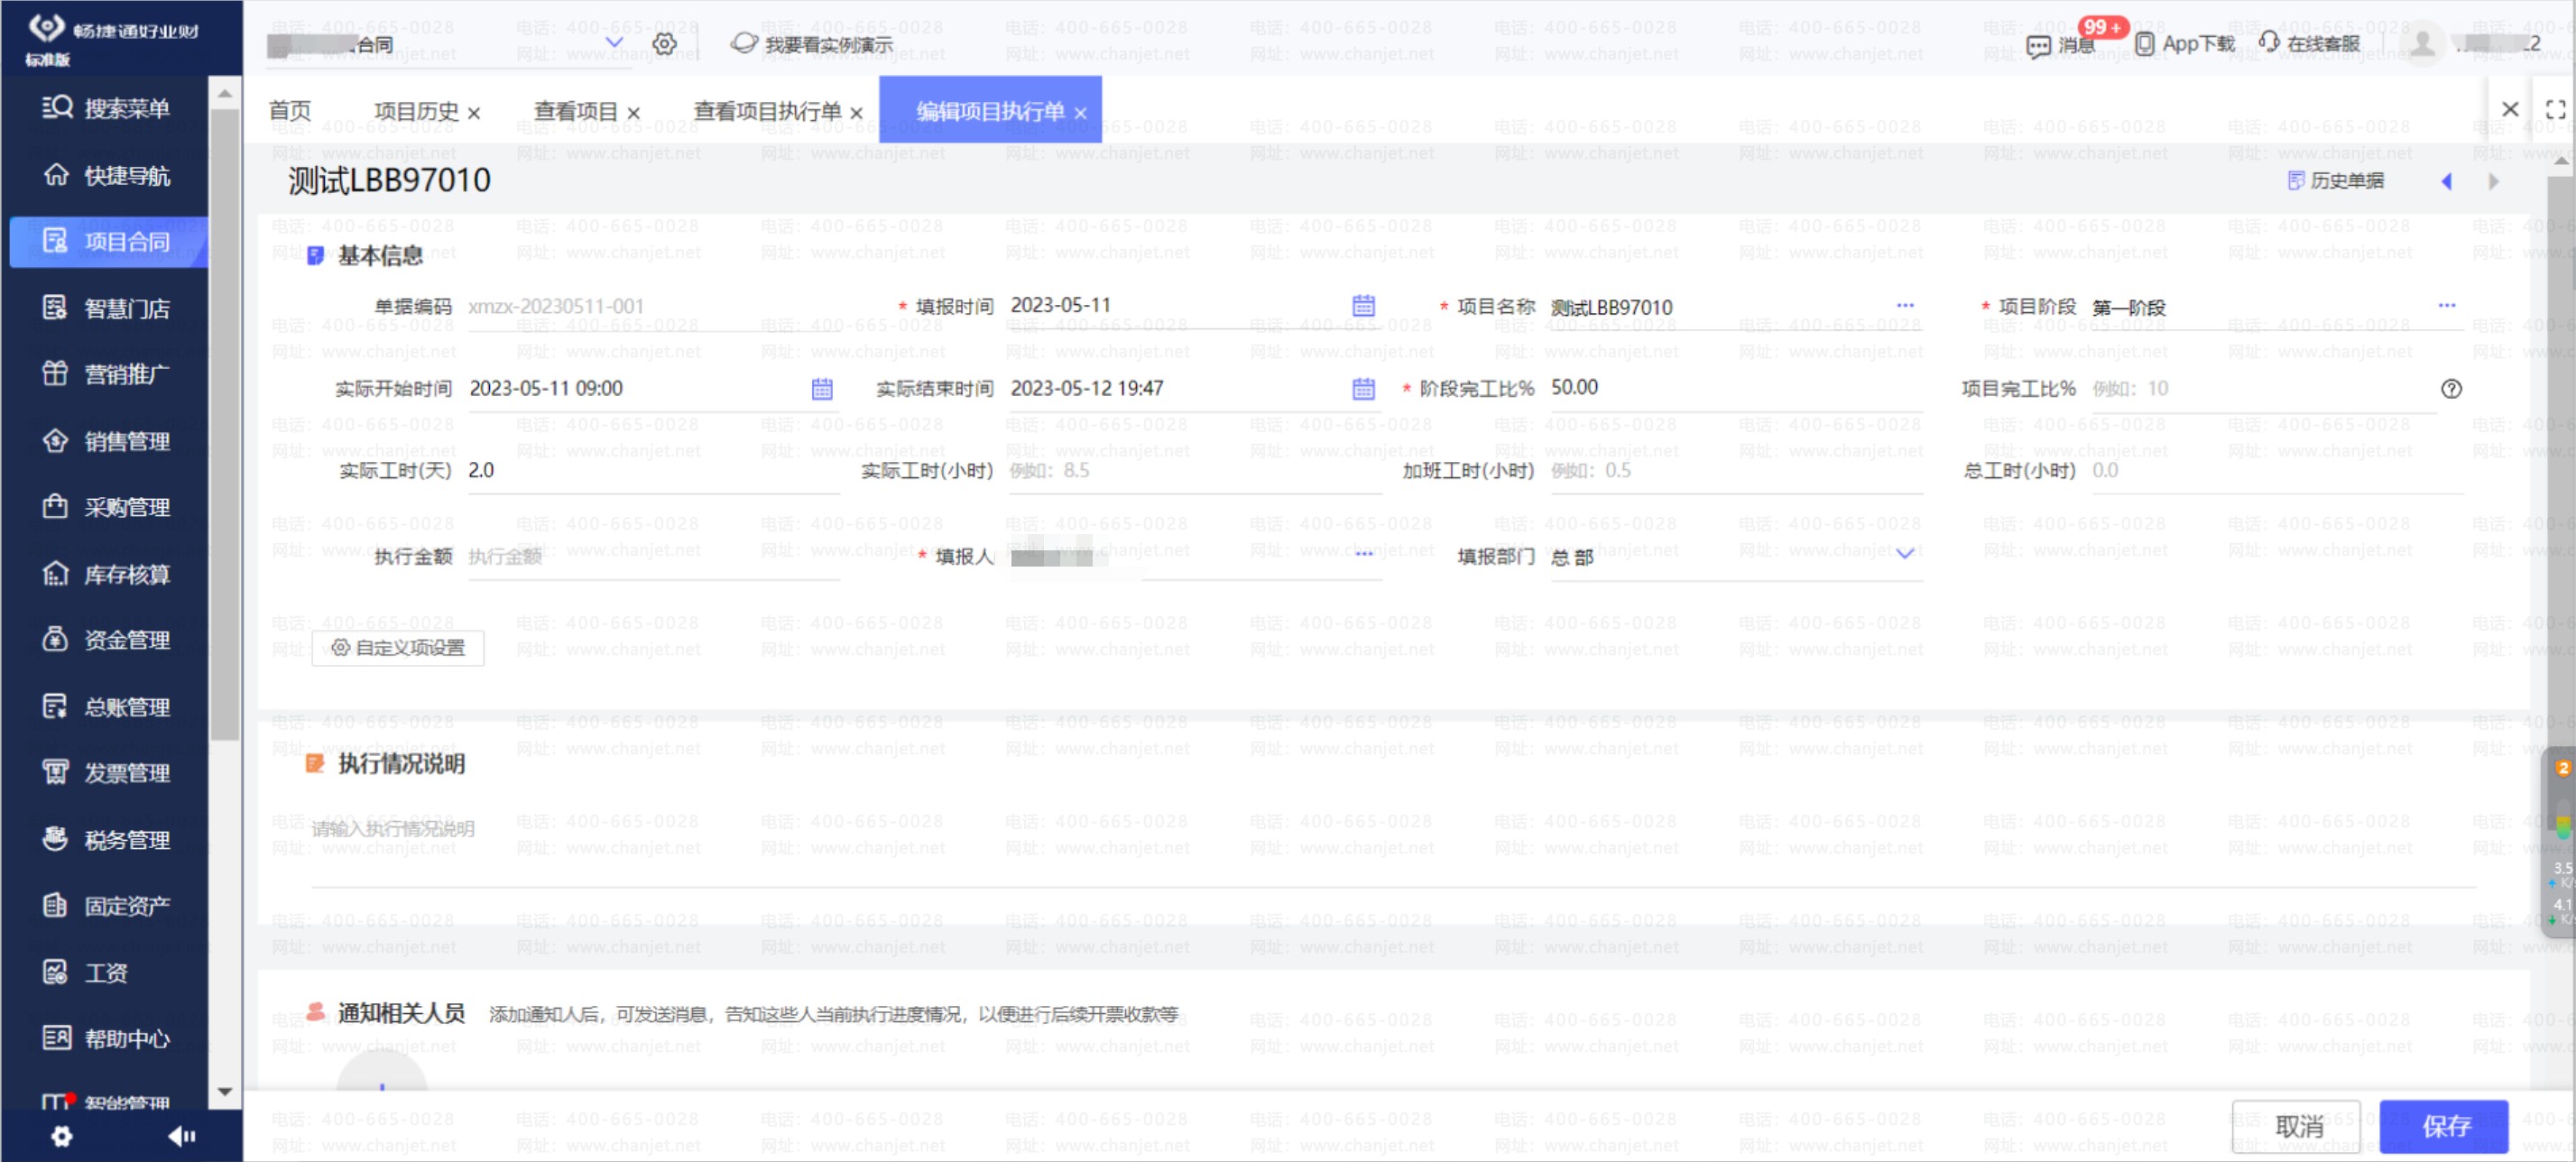Open account selector dropdown in header
The height and width of the screenshot is (1162, 2576).
614,43
